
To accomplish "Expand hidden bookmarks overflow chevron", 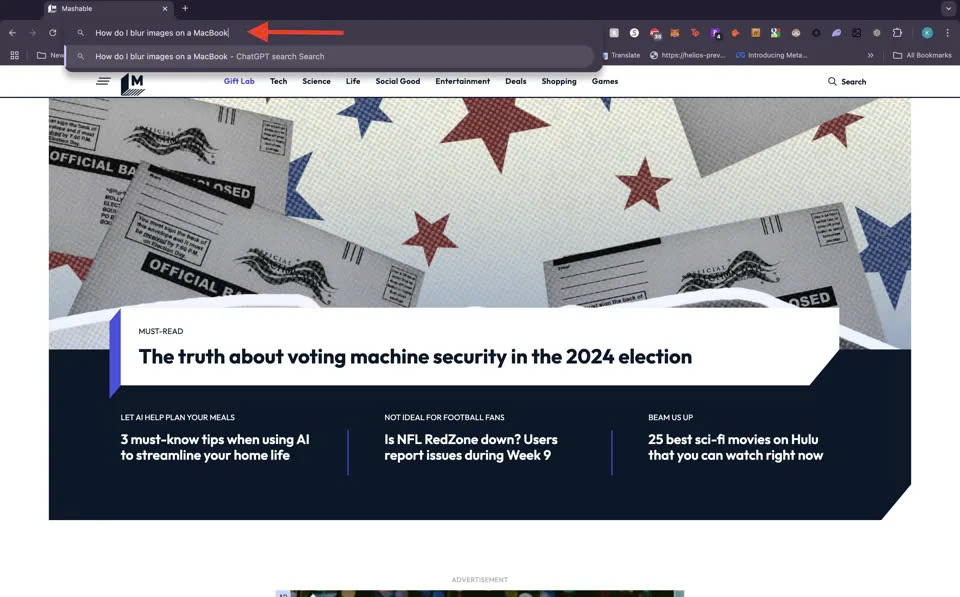I will [x=871, y=56].
